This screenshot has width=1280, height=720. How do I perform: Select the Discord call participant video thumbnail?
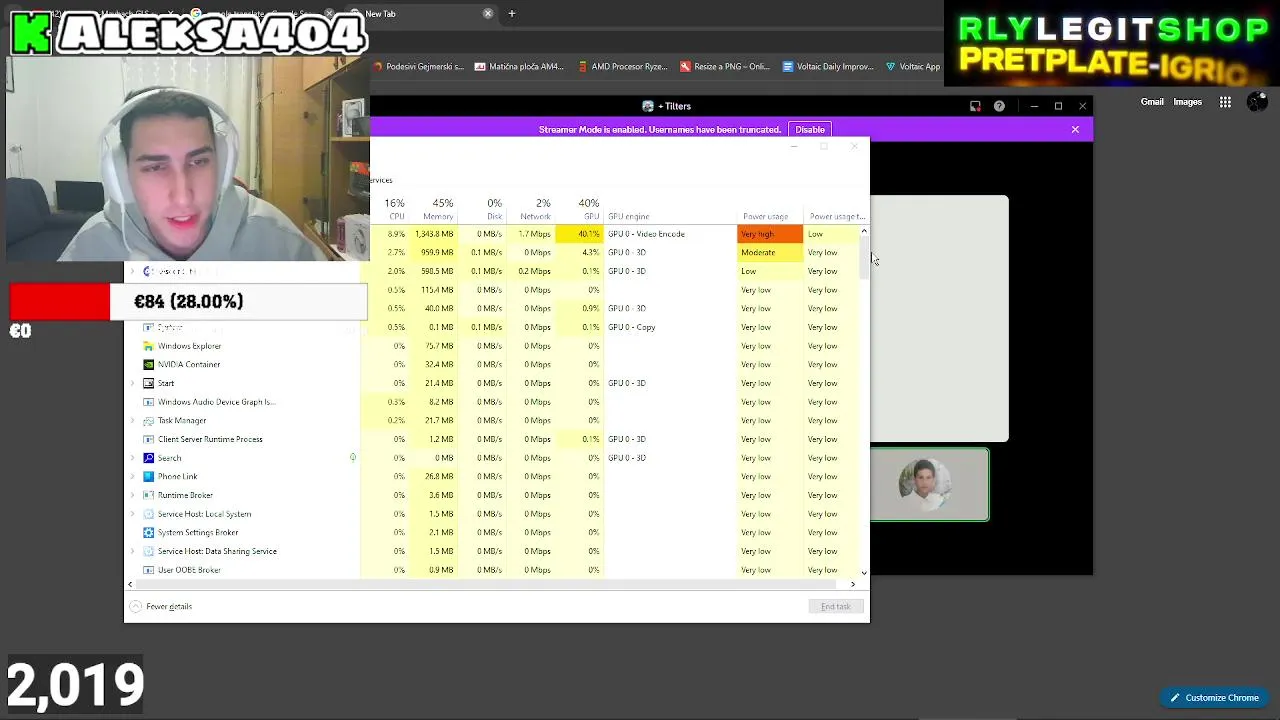tap(929, 485)
